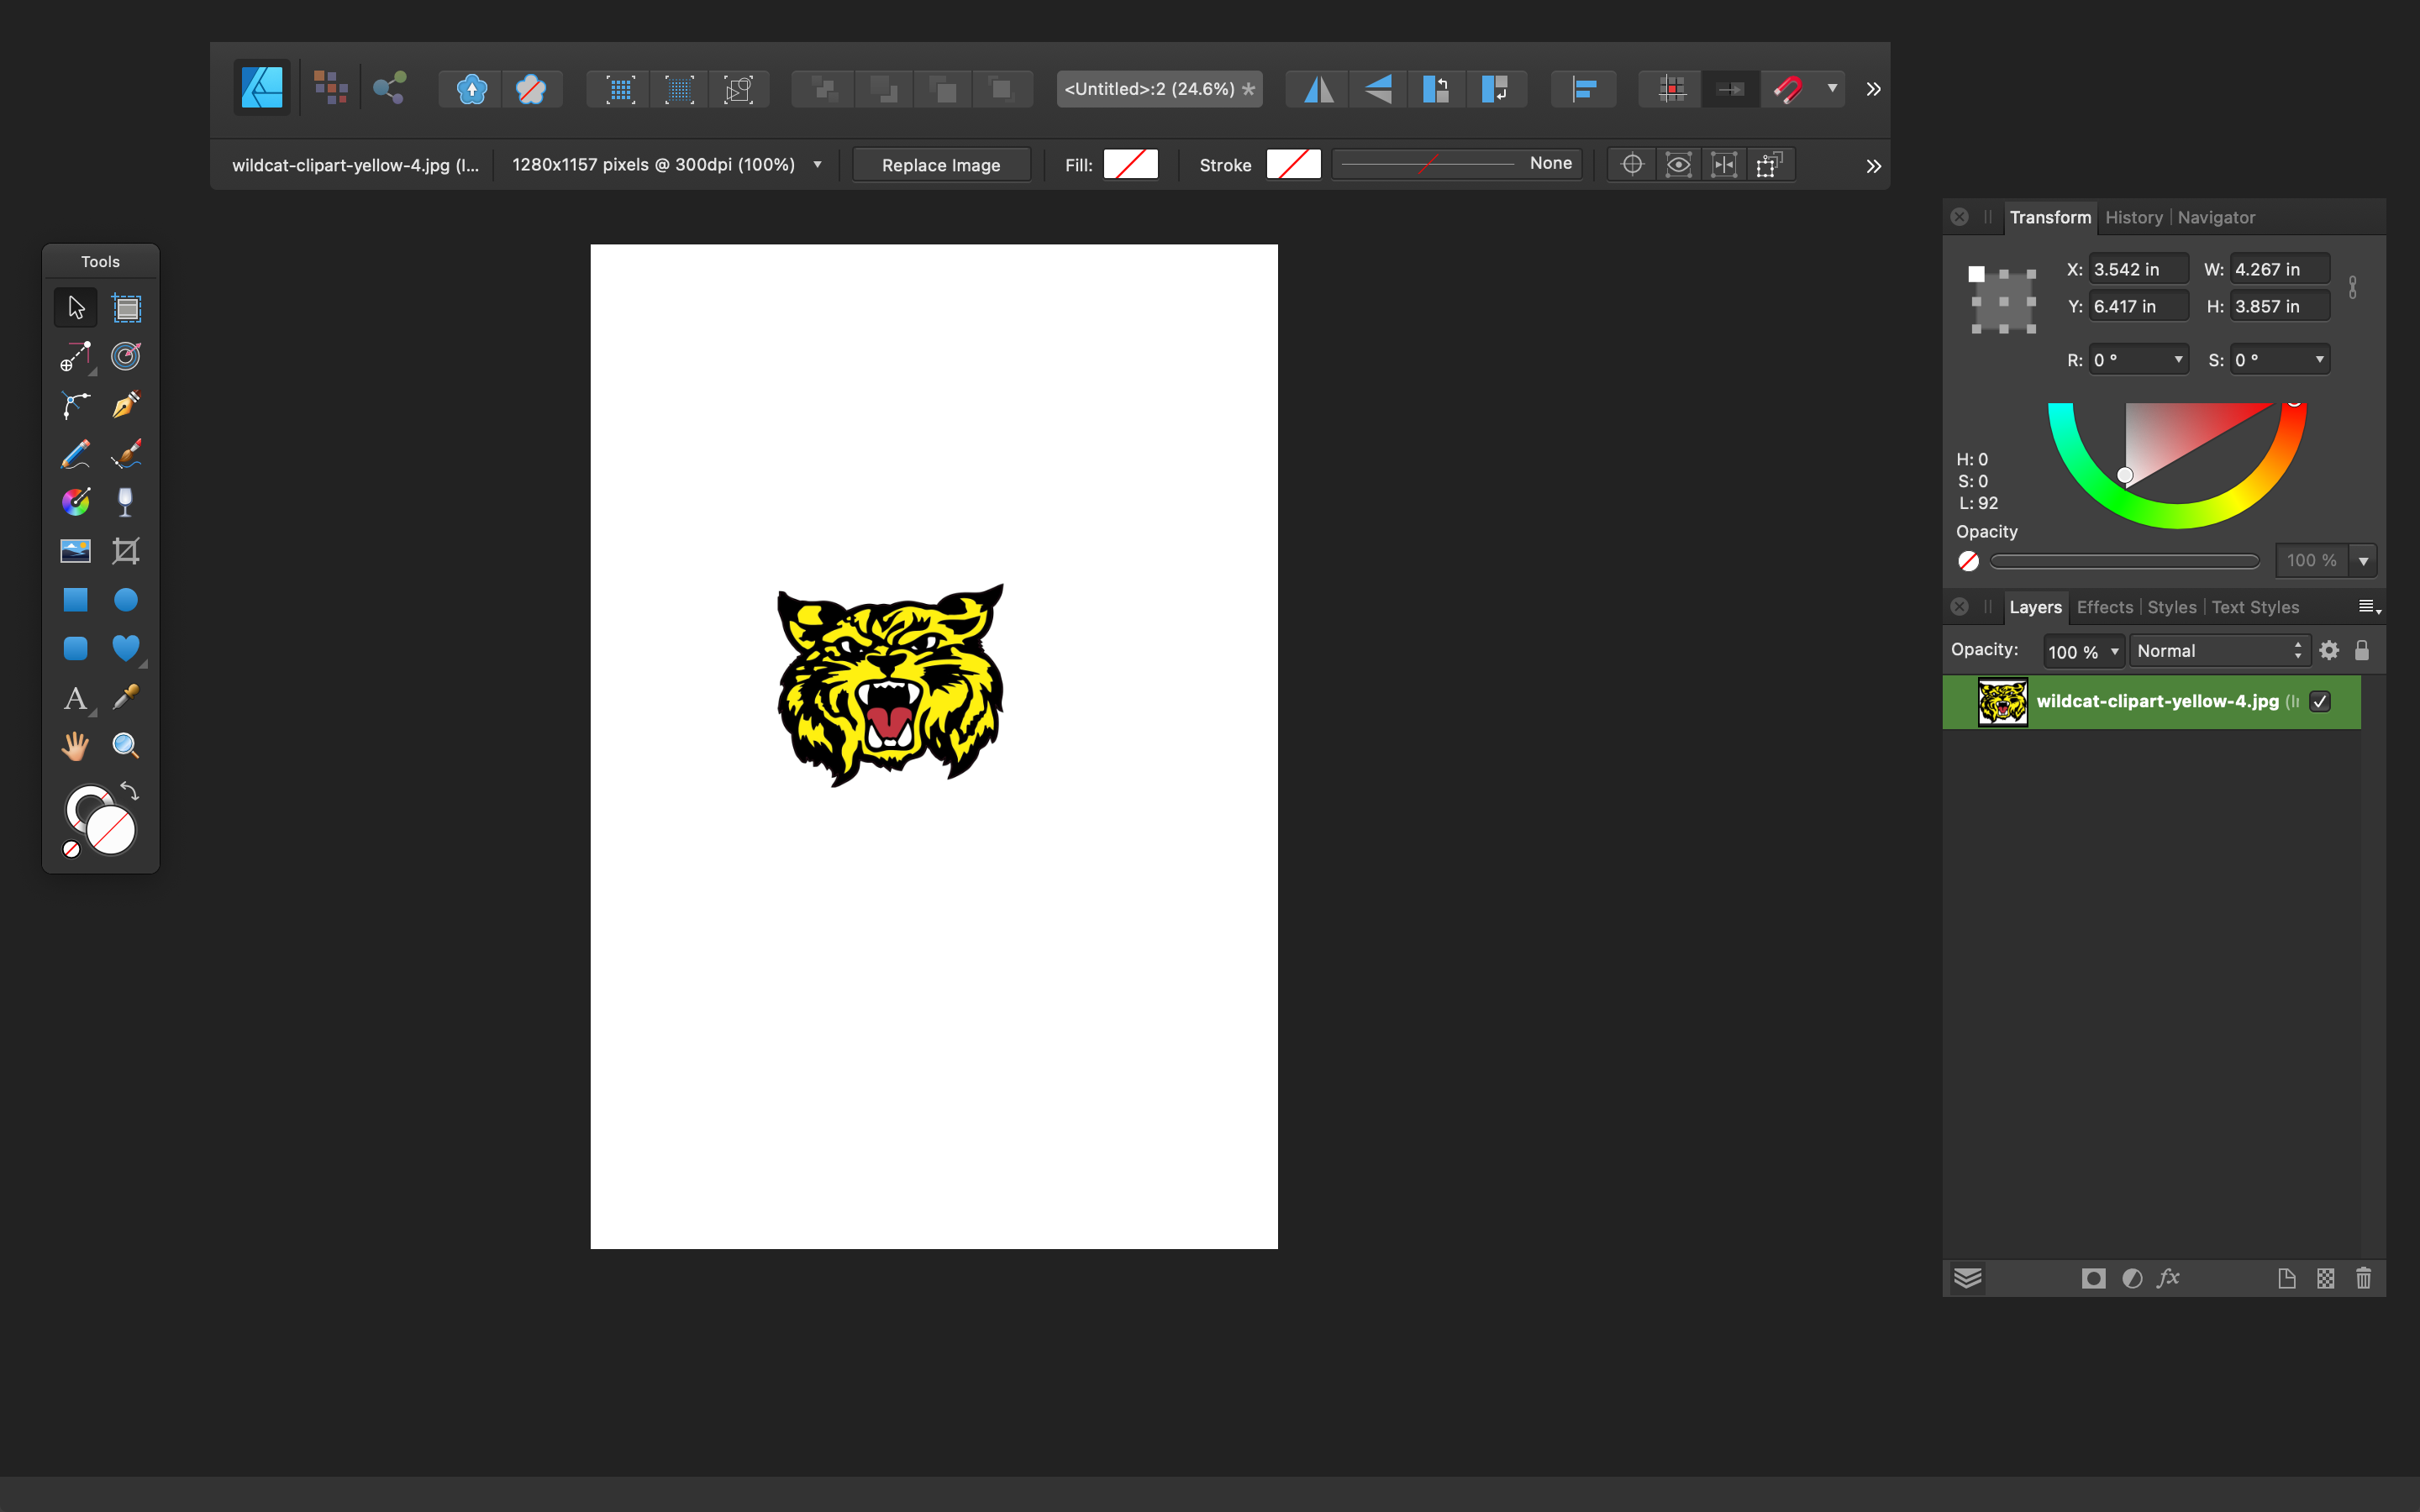This screenshot has height=1512, width=2420.
Task: Add new layer icon in Layers panel
Action: pos(2287,1278)
